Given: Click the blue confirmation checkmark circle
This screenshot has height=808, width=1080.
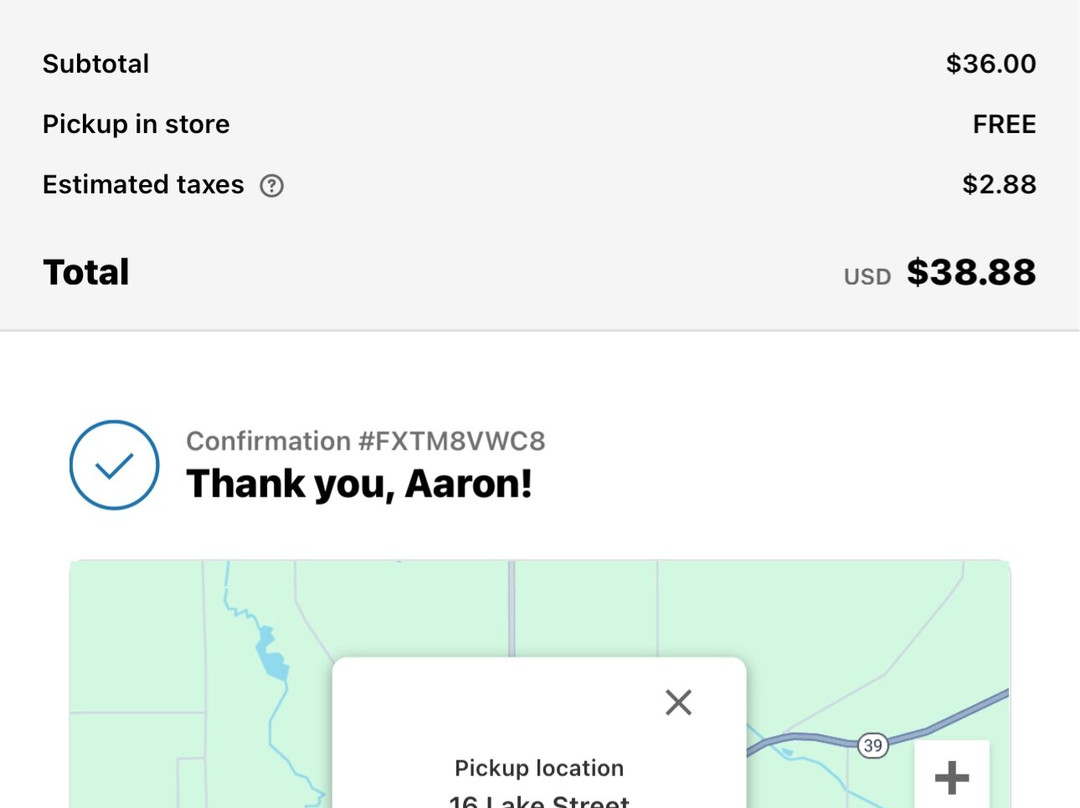Looking at the screenshot, I should 114,465.
